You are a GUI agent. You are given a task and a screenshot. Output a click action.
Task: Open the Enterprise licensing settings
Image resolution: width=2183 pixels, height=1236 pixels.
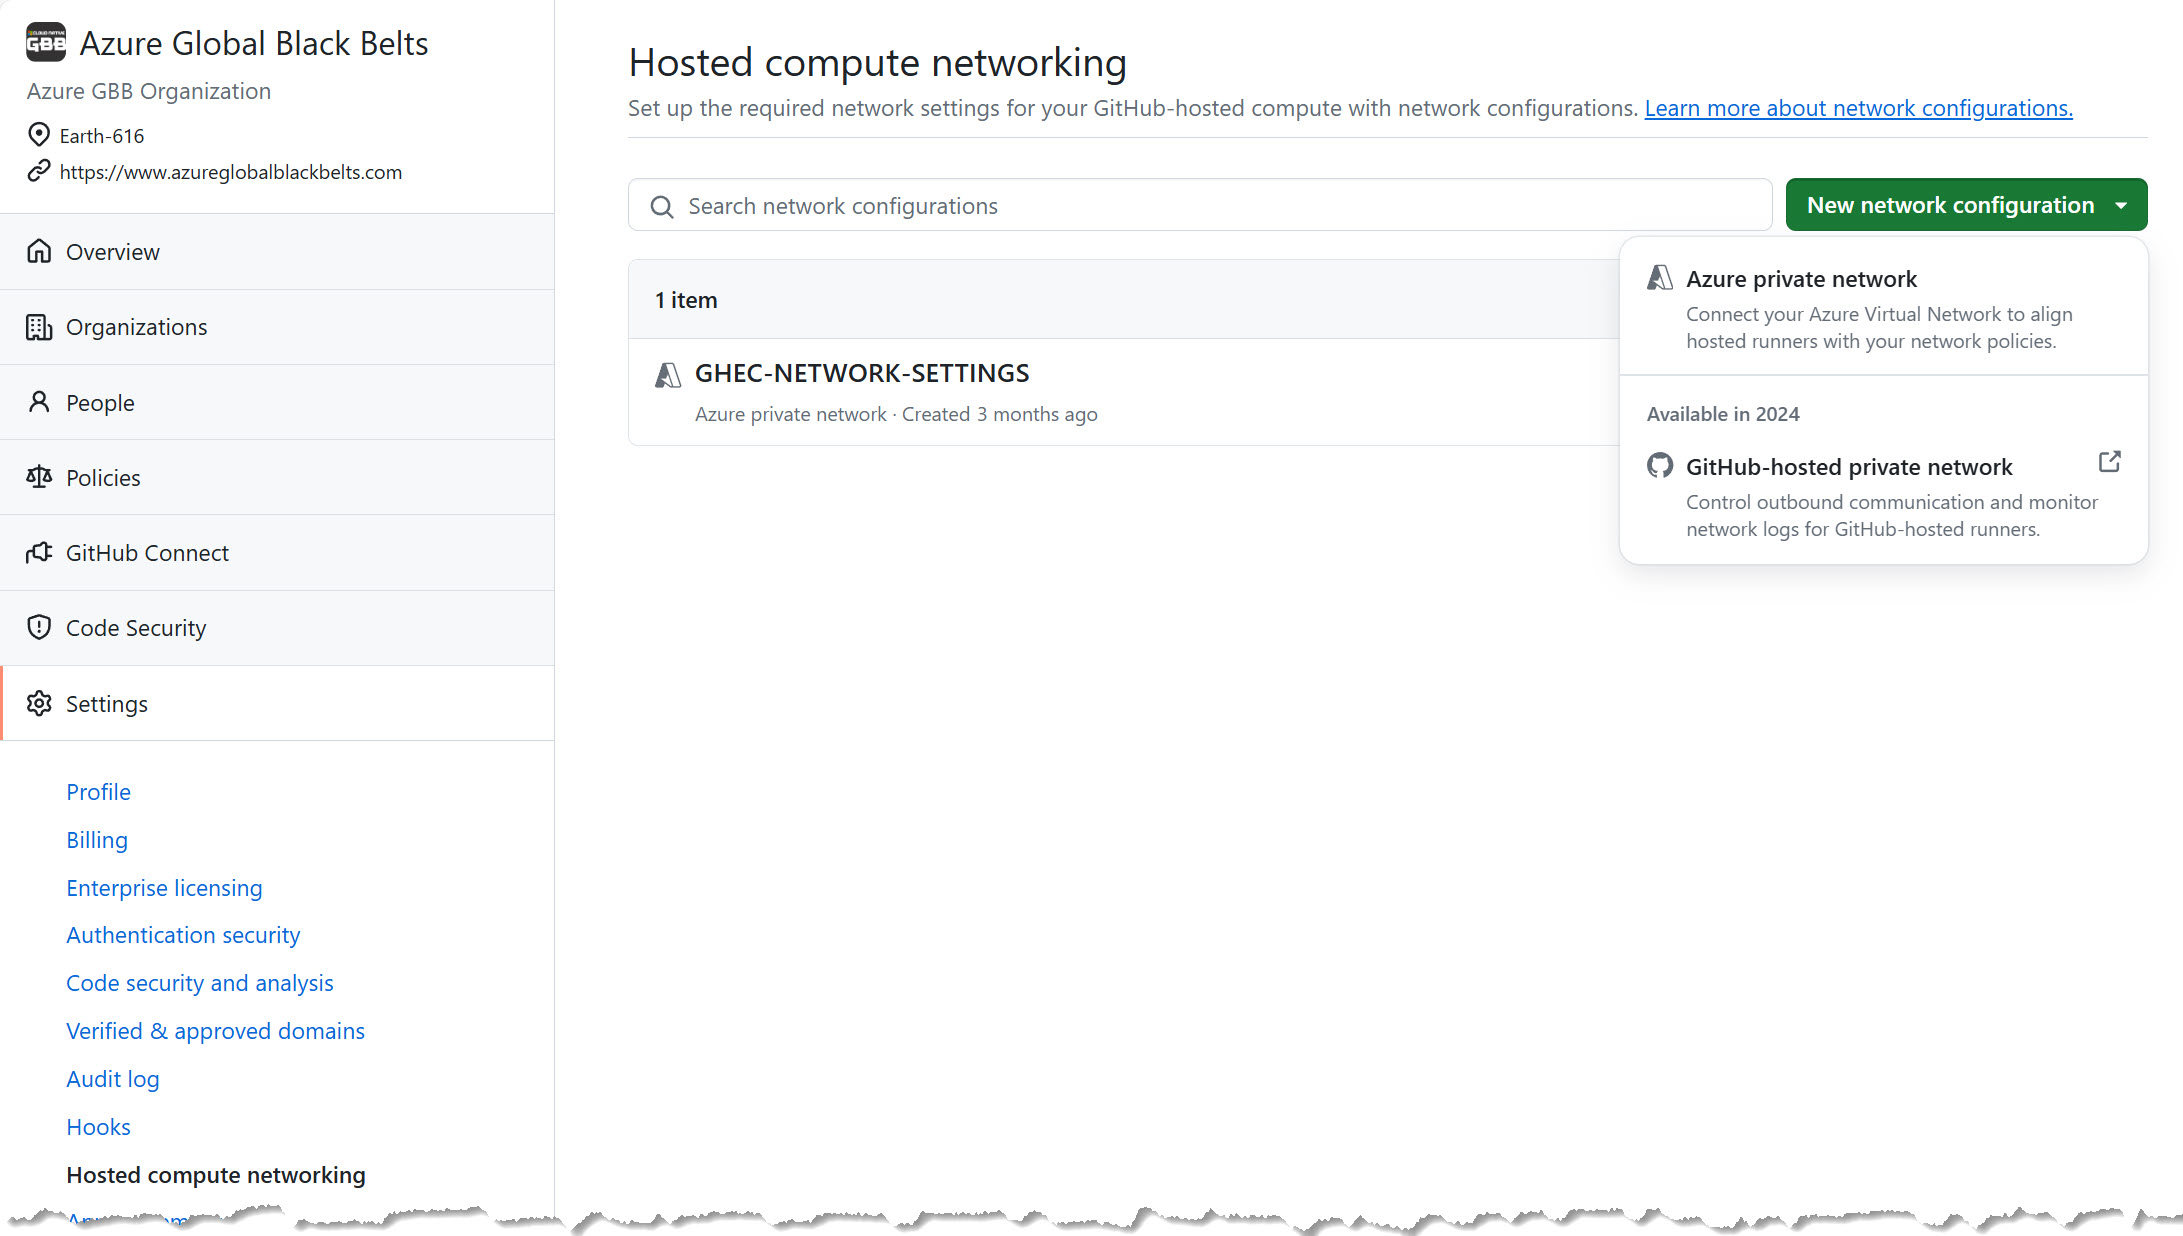tap(164, 888)
